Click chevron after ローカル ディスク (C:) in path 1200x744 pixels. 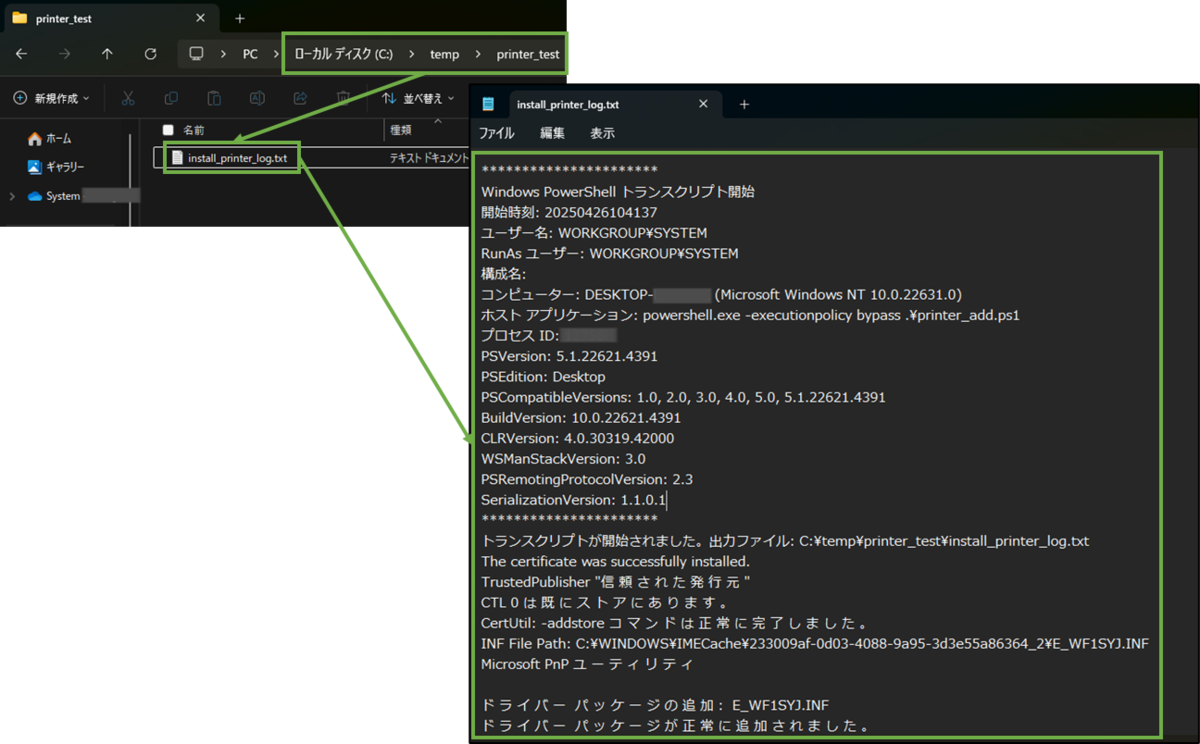coord(411,54)
